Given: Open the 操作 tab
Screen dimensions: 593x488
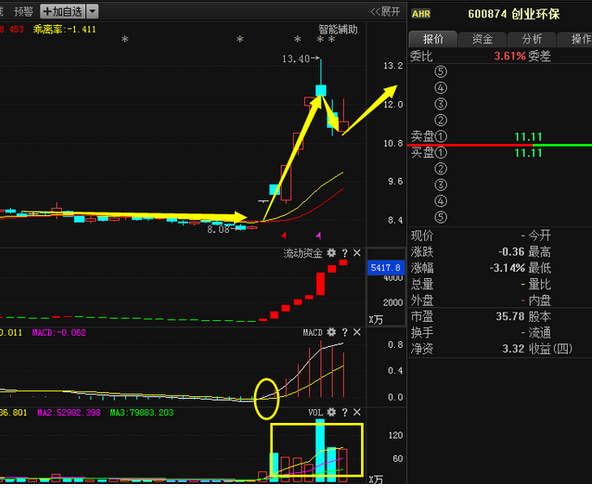Looking at the screenshot, I should point(576,39).
